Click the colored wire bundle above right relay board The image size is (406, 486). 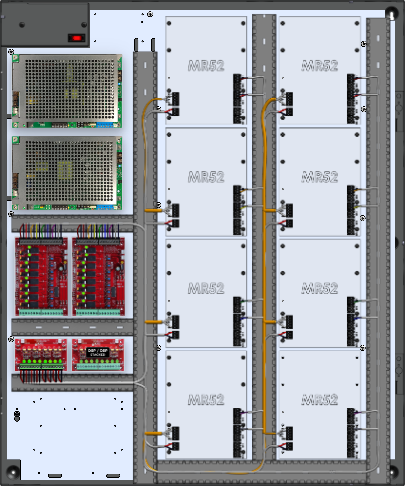(x=98, y=231)
